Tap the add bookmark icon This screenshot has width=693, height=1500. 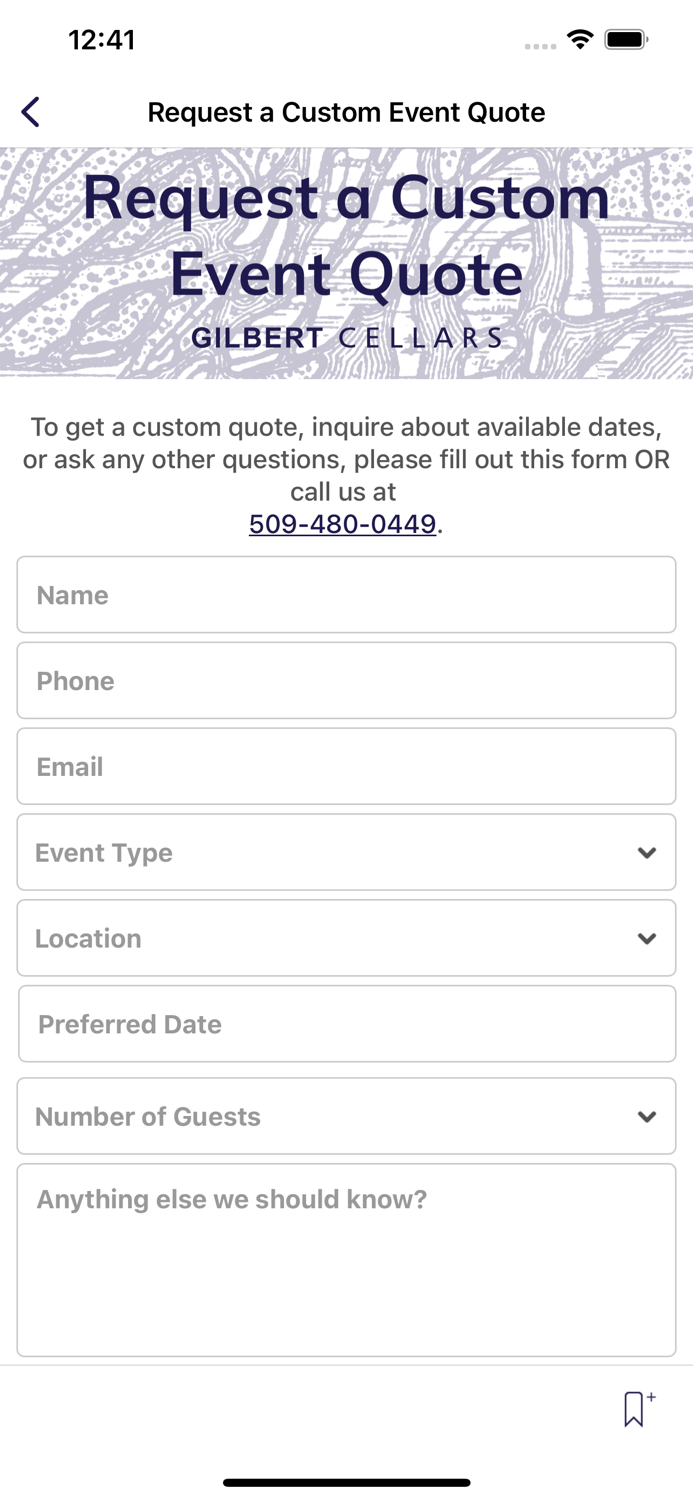pos(637,1408)
